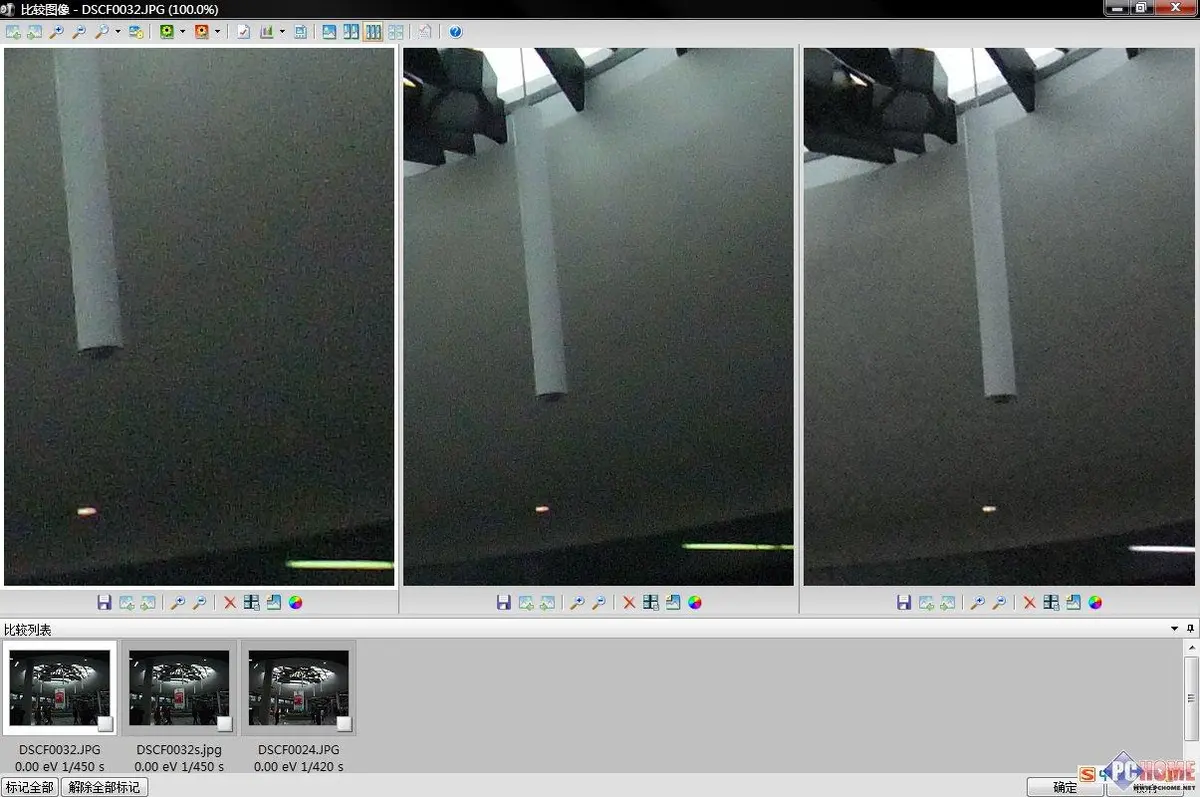Click the zoom in icon in top toolbar

point(57,32)
